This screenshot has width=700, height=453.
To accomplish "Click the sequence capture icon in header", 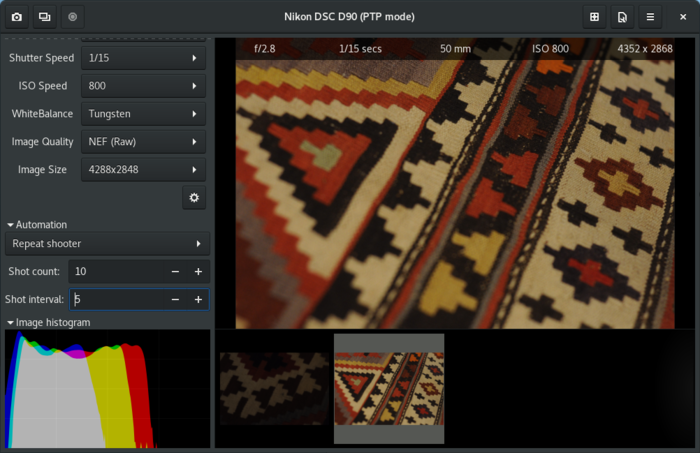I will (45, 17).
